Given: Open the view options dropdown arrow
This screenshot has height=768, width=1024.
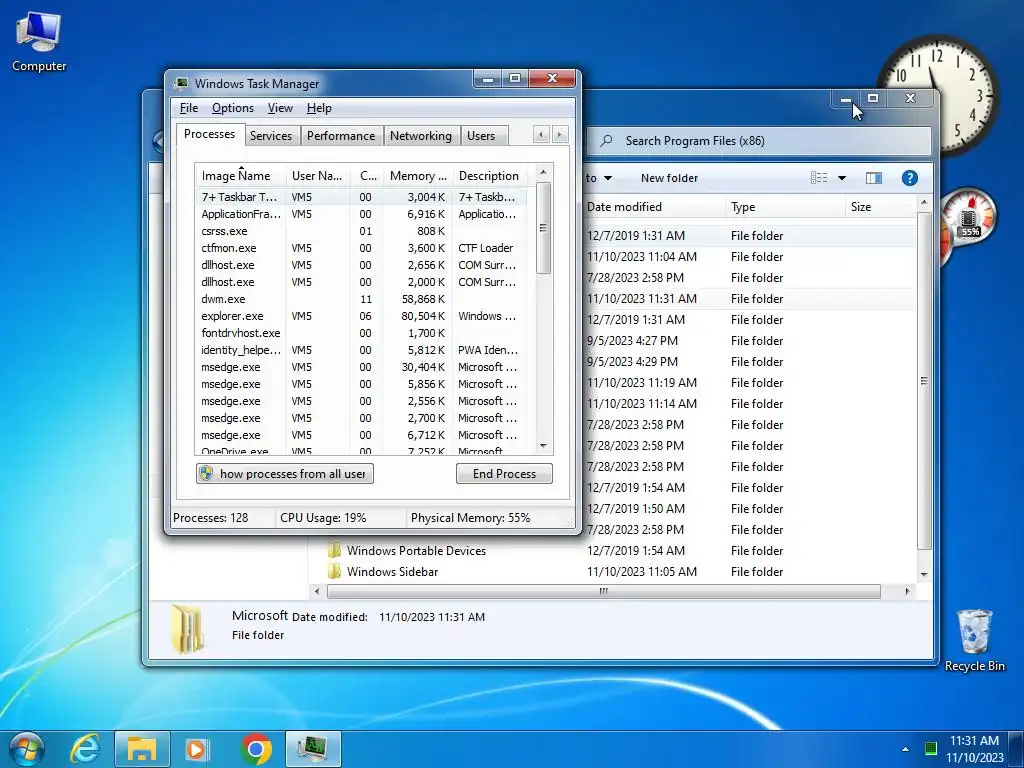Looking at the screenshot, I should tap(842, 178).
